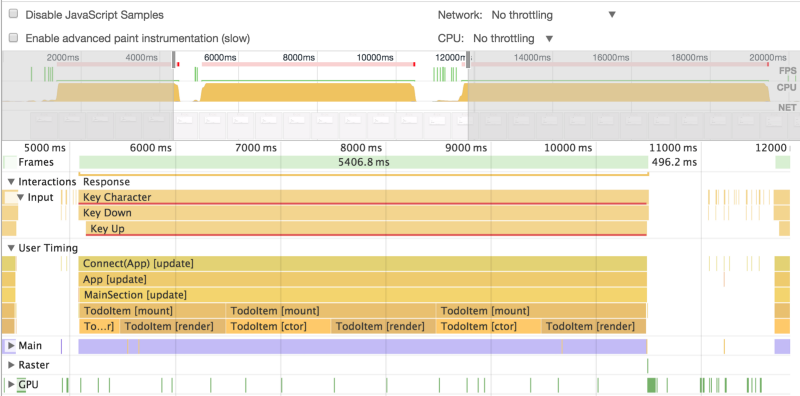This screenshot has width=800, height=396.
Task: Select the 5406.8 ms frame
Action: 363,162
